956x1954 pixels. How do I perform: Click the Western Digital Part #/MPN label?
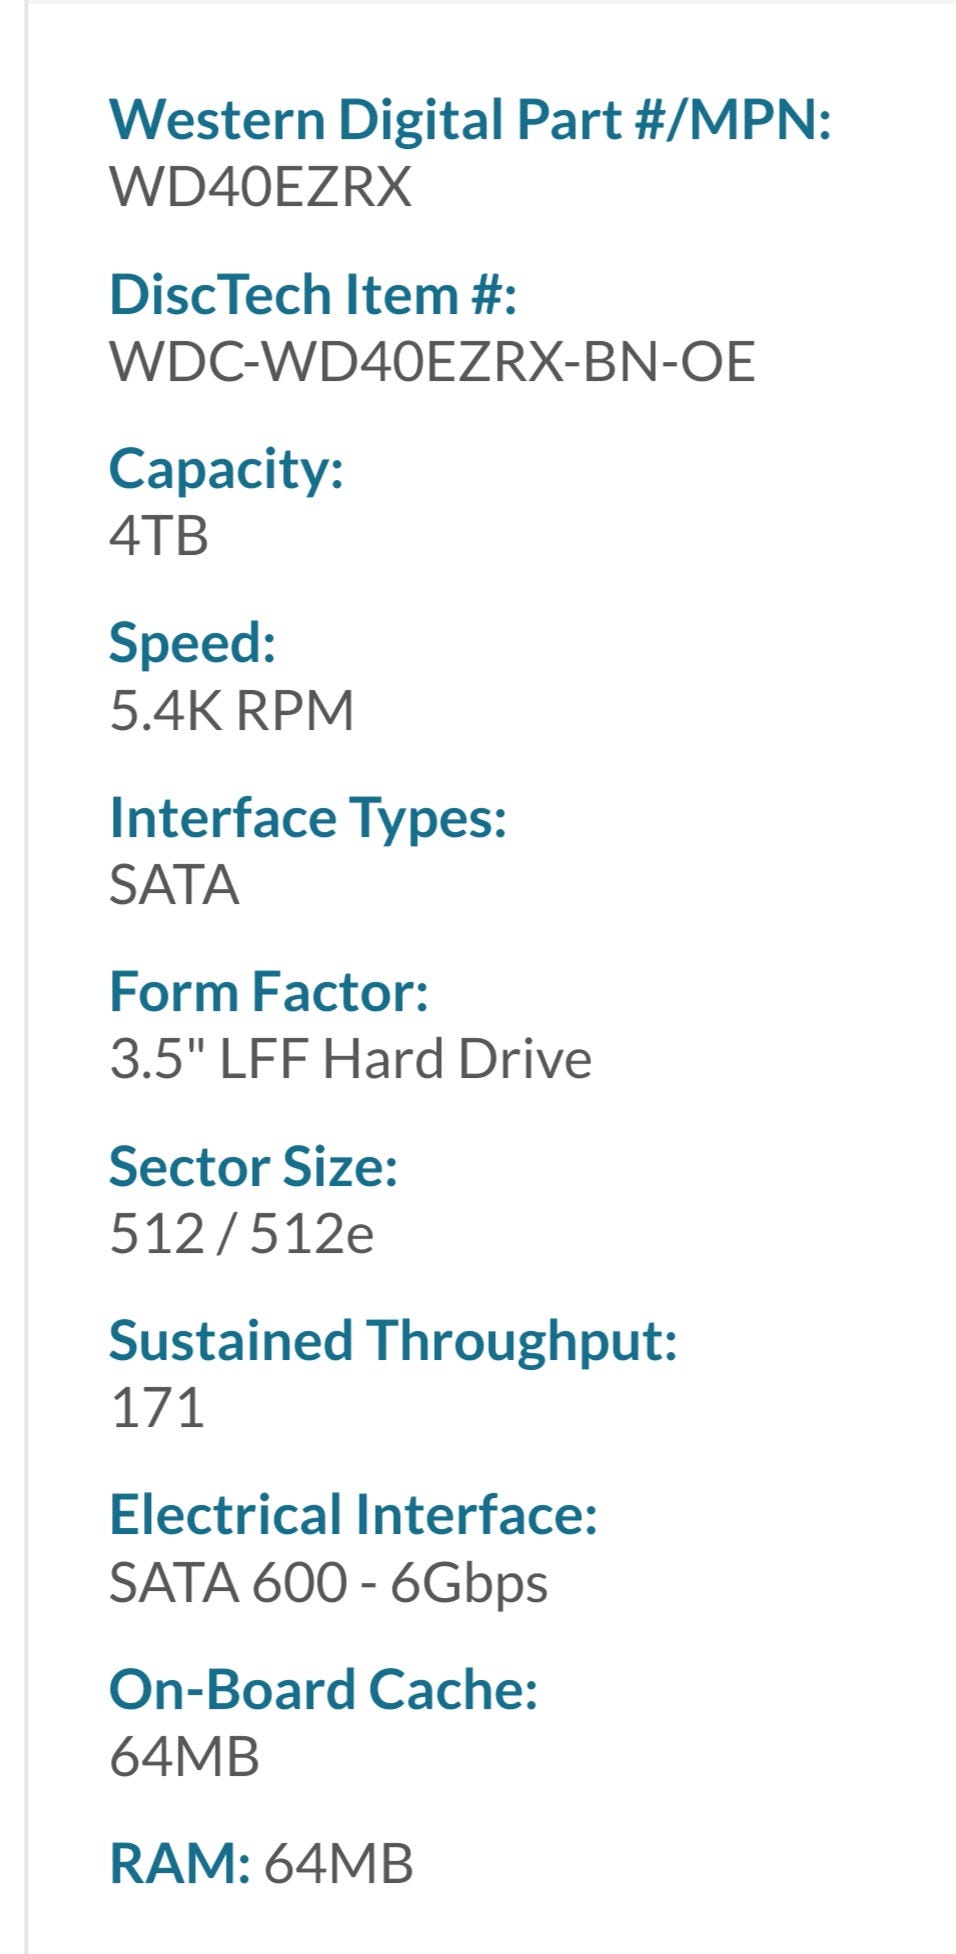pos(469,120)
